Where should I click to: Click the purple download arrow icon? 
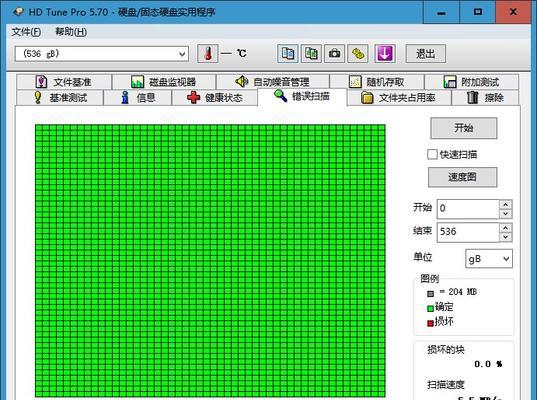pyautogui.click(x=385, y=53)
